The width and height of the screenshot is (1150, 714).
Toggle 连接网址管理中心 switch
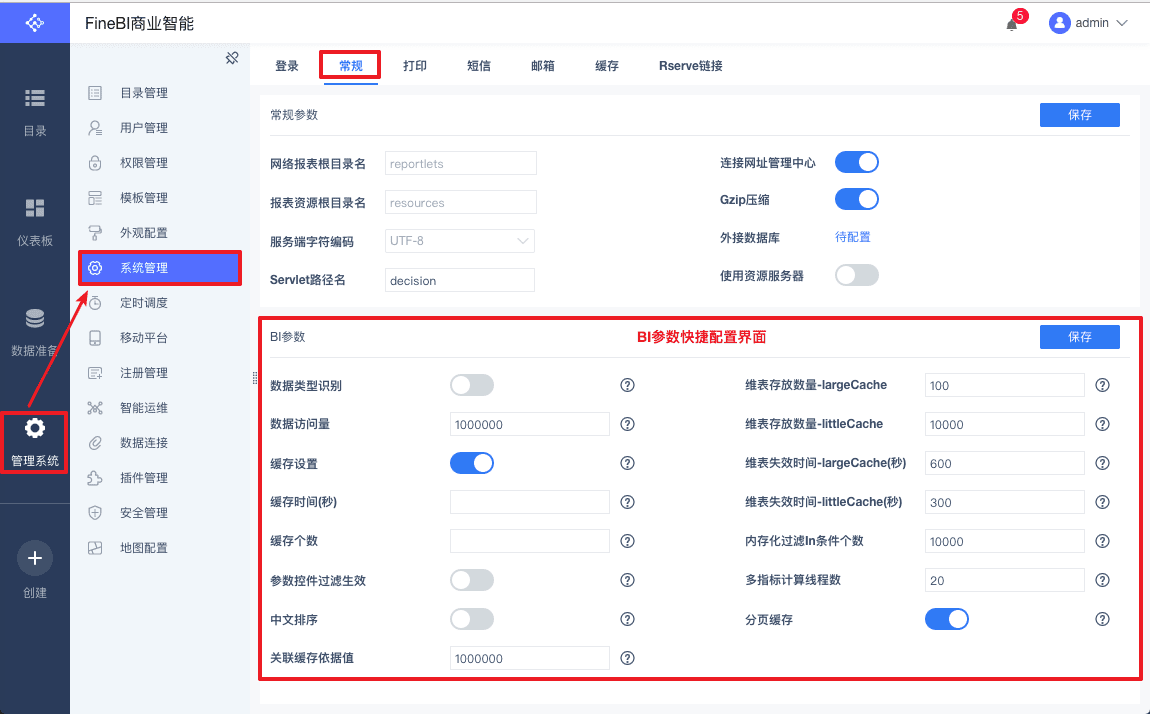[x=857, y=162]
